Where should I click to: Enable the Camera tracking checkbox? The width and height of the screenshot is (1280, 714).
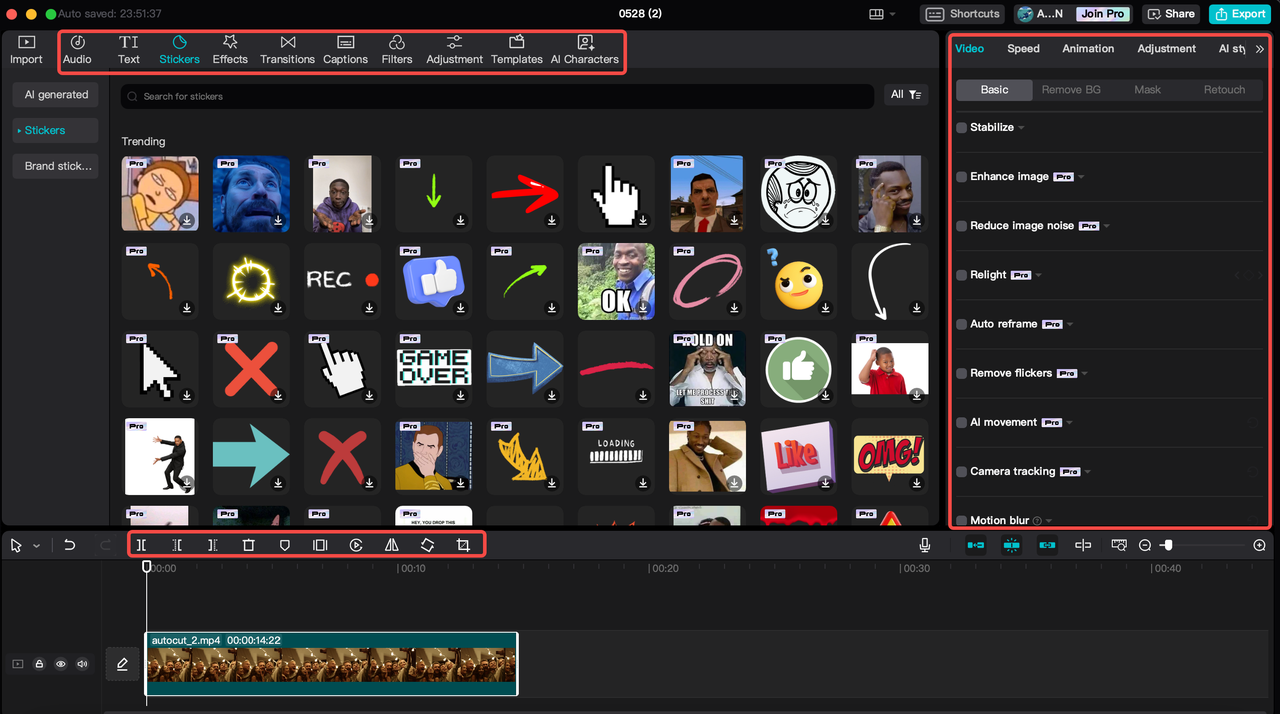pos(962,471)
